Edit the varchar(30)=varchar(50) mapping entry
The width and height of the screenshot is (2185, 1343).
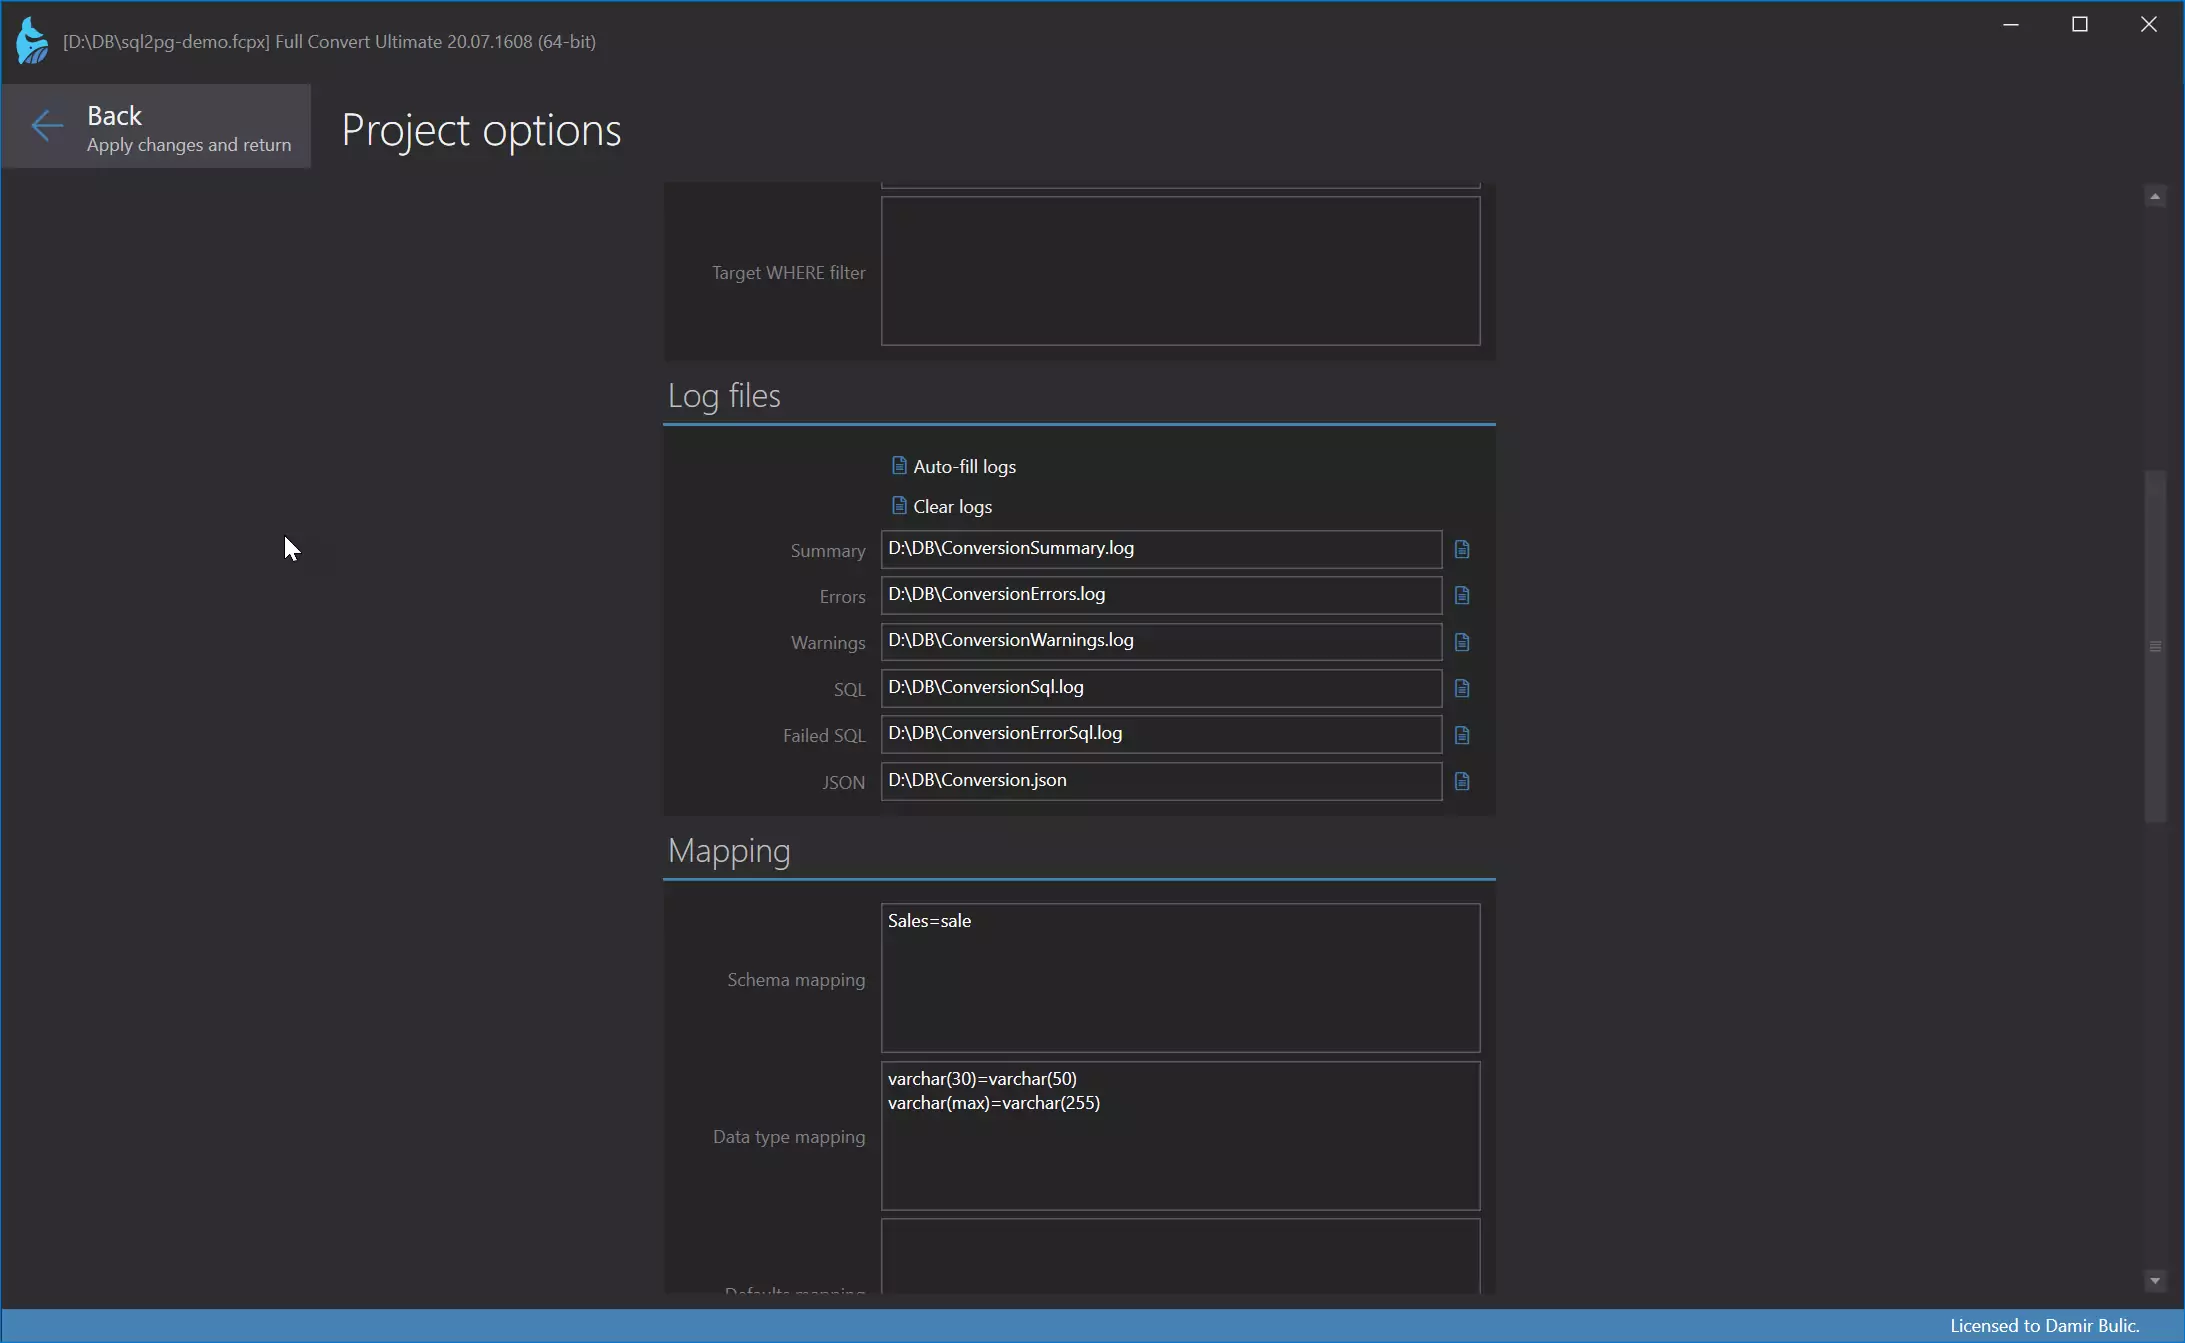point(982,1078)
